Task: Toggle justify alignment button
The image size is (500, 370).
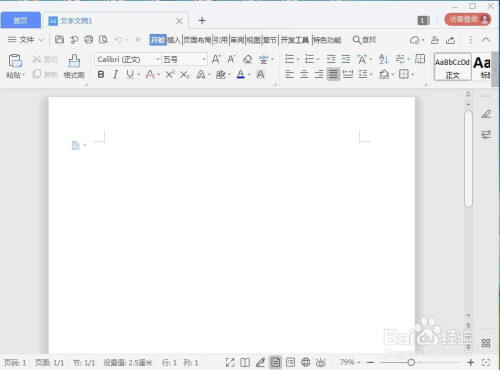Action: [333, 74]
